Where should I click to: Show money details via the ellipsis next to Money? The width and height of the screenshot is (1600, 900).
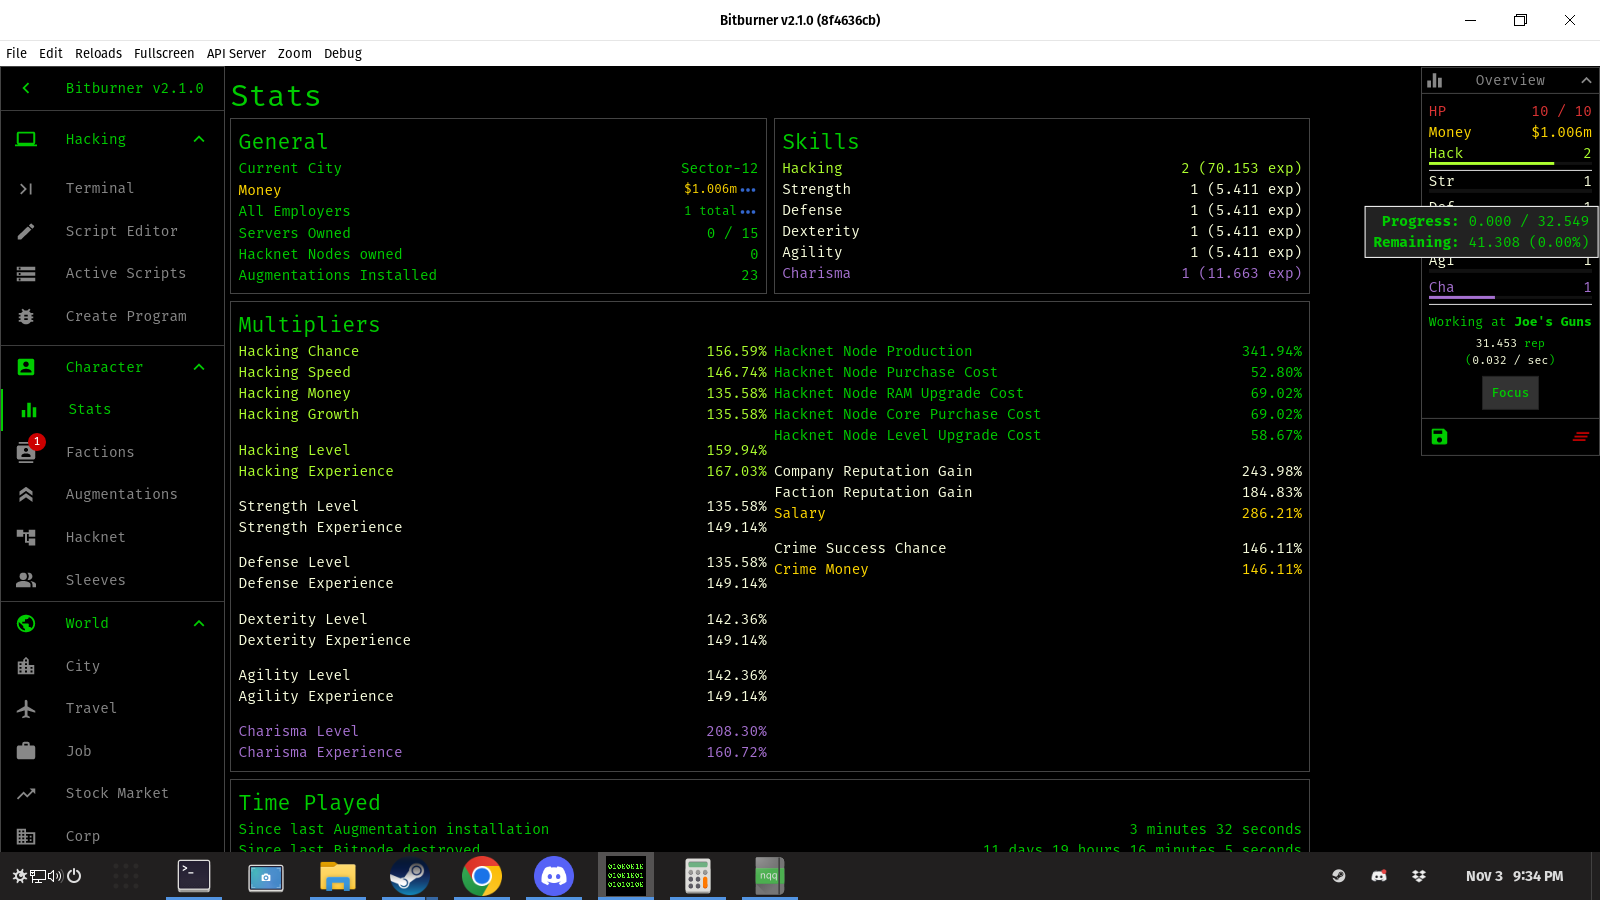click(x=751, y=189)
